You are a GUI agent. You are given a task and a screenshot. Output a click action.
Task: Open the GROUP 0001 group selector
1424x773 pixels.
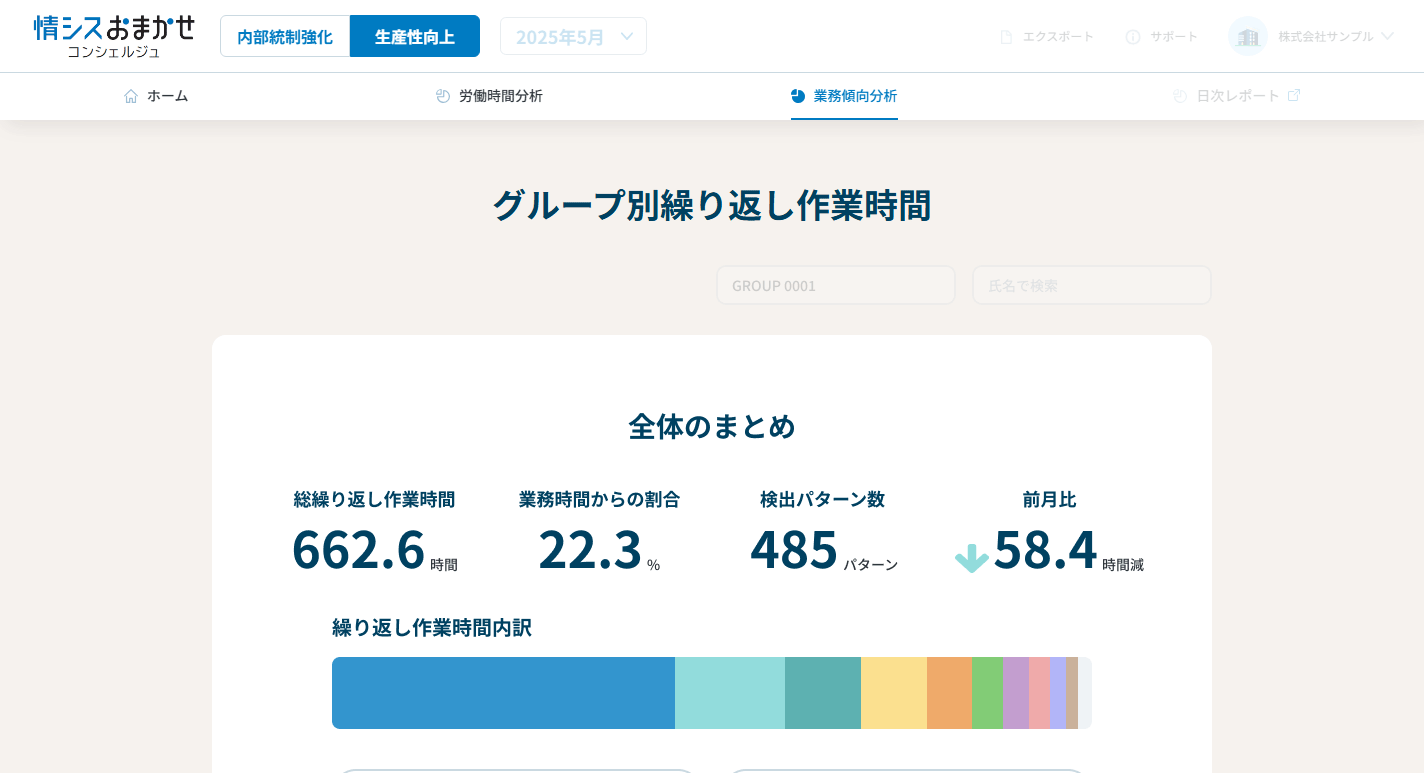[x=835, y=285]
